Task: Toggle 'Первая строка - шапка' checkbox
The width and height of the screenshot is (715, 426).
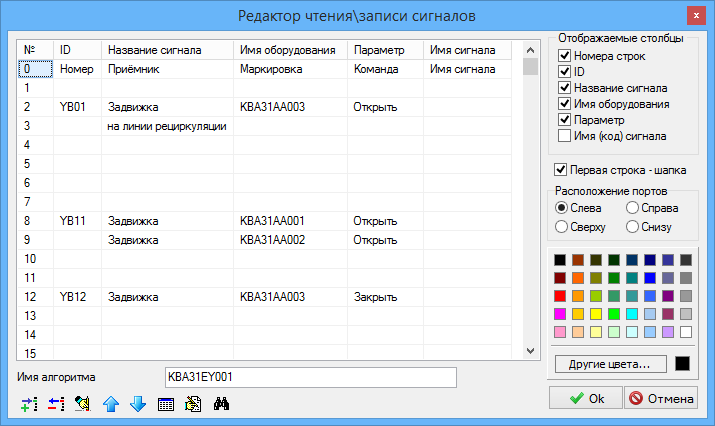Action: point(560,168)
